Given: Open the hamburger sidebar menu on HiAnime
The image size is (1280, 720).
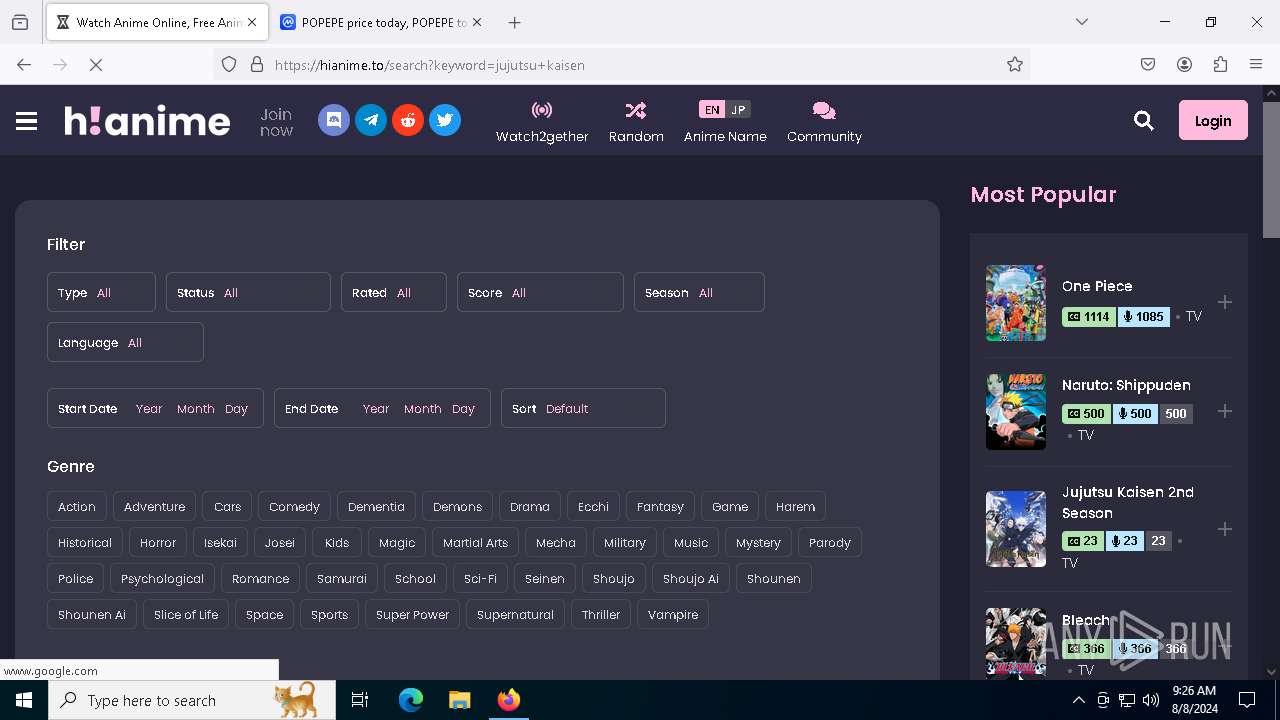Looking at the screenshot, I should point(27,121).
